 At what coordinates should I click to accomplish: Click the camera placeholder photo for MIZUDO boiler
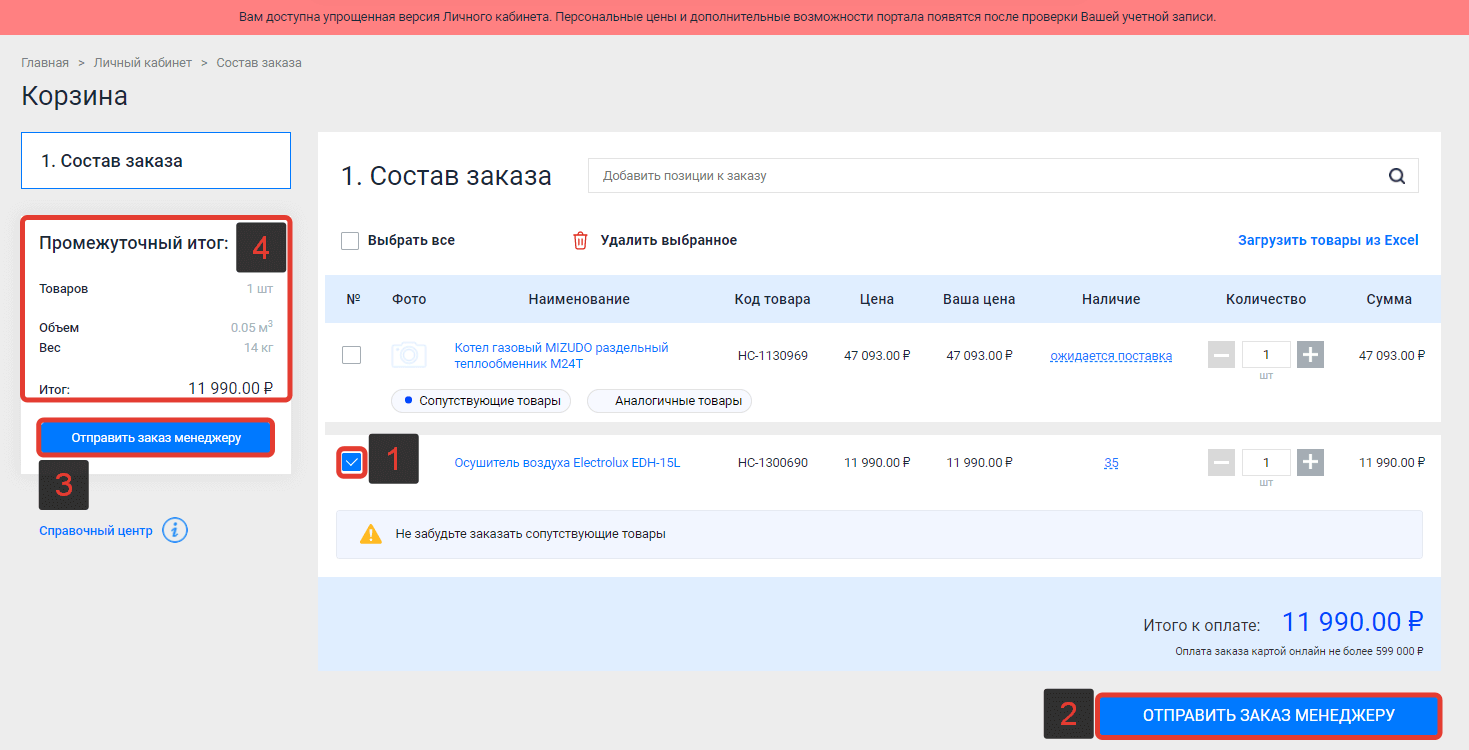[x=408, y=355]
